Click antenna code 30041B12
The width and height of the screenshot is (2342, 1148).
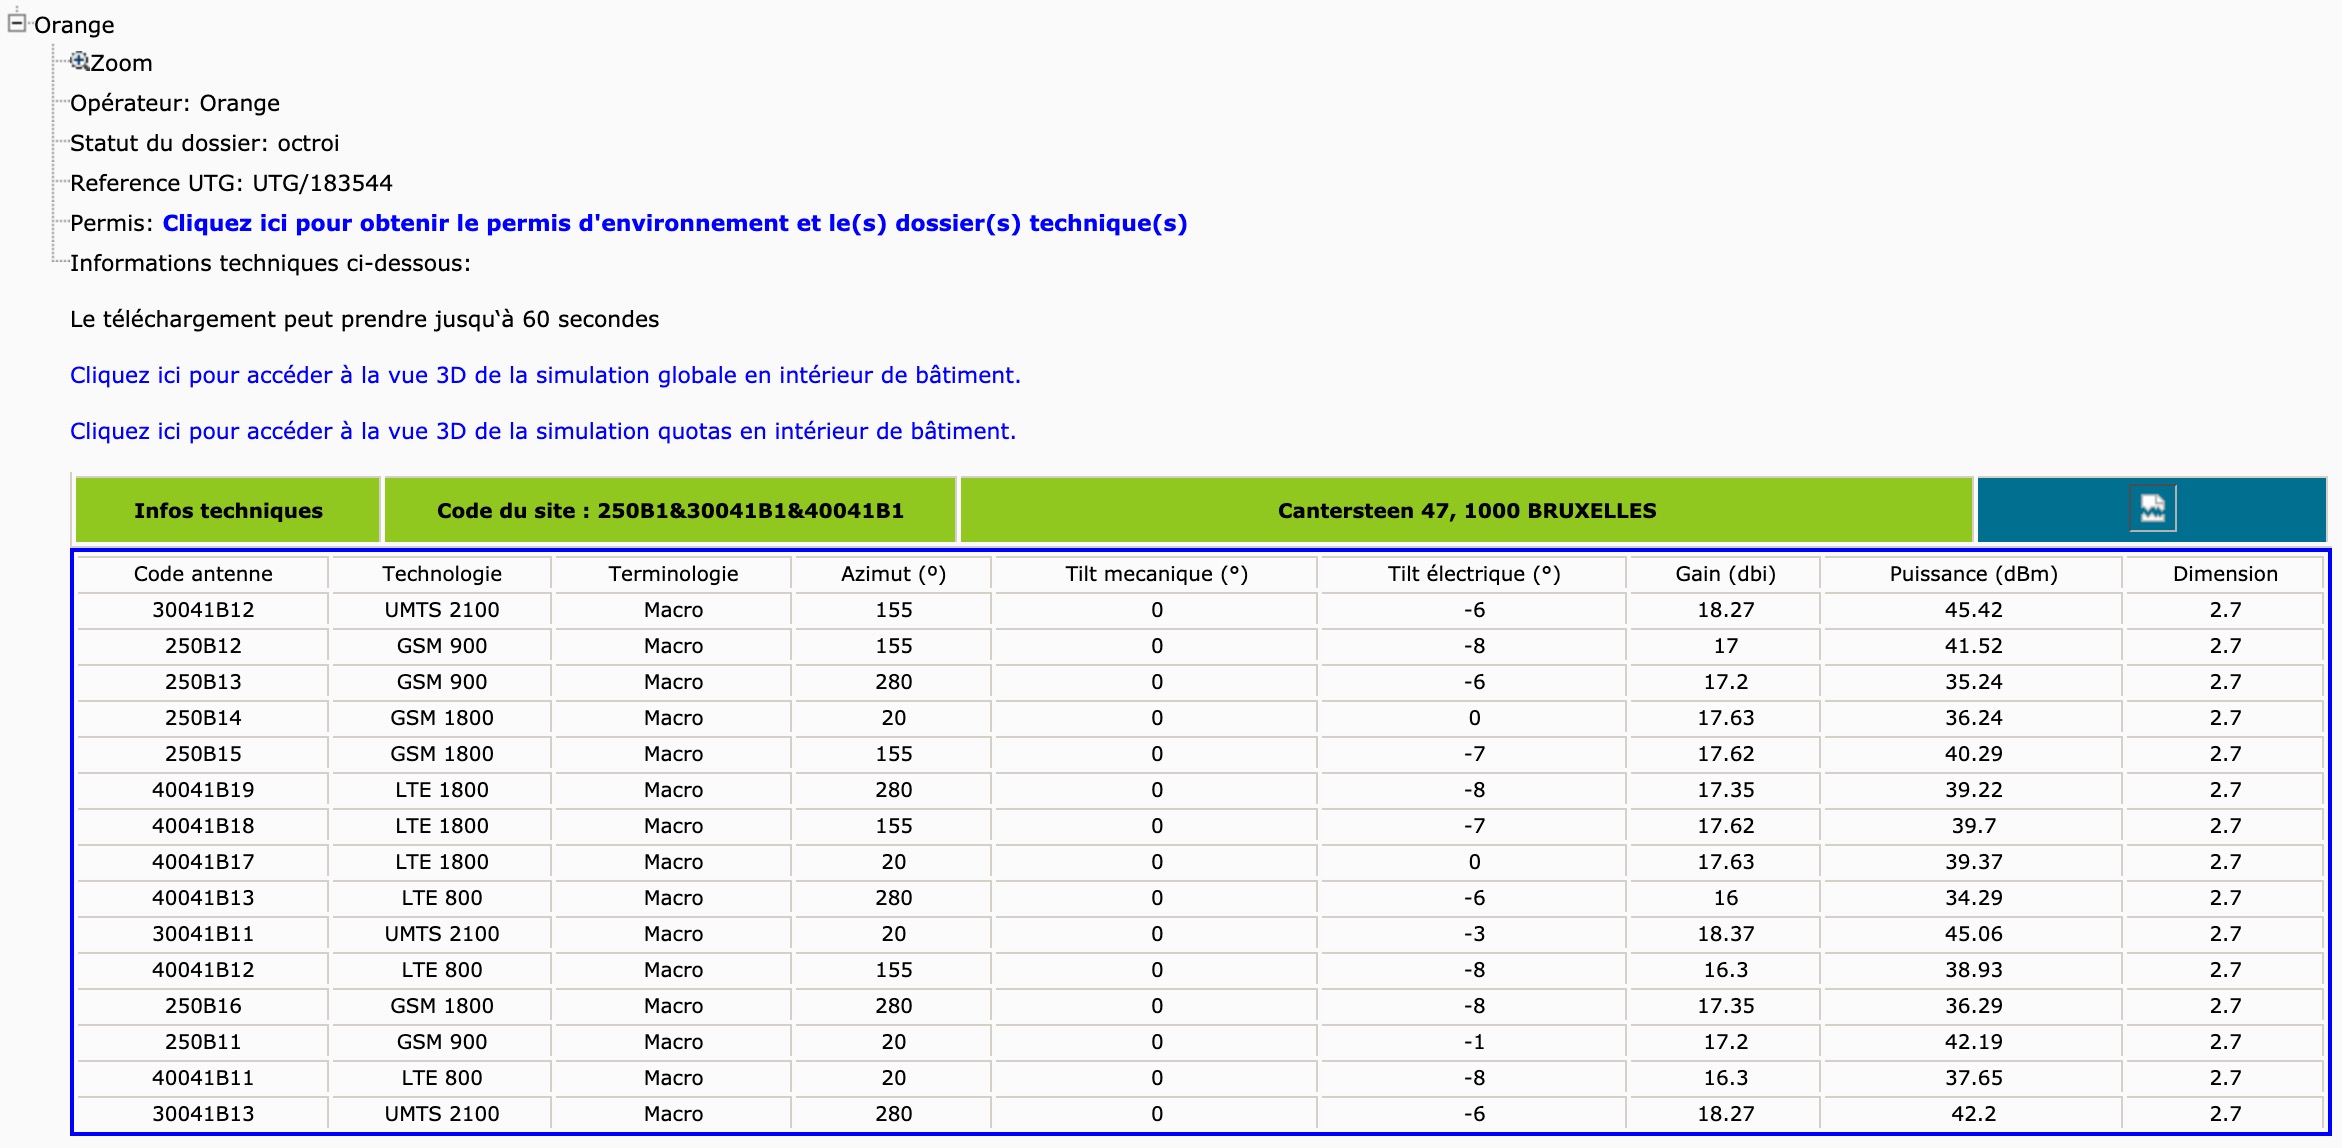(203, 610)
